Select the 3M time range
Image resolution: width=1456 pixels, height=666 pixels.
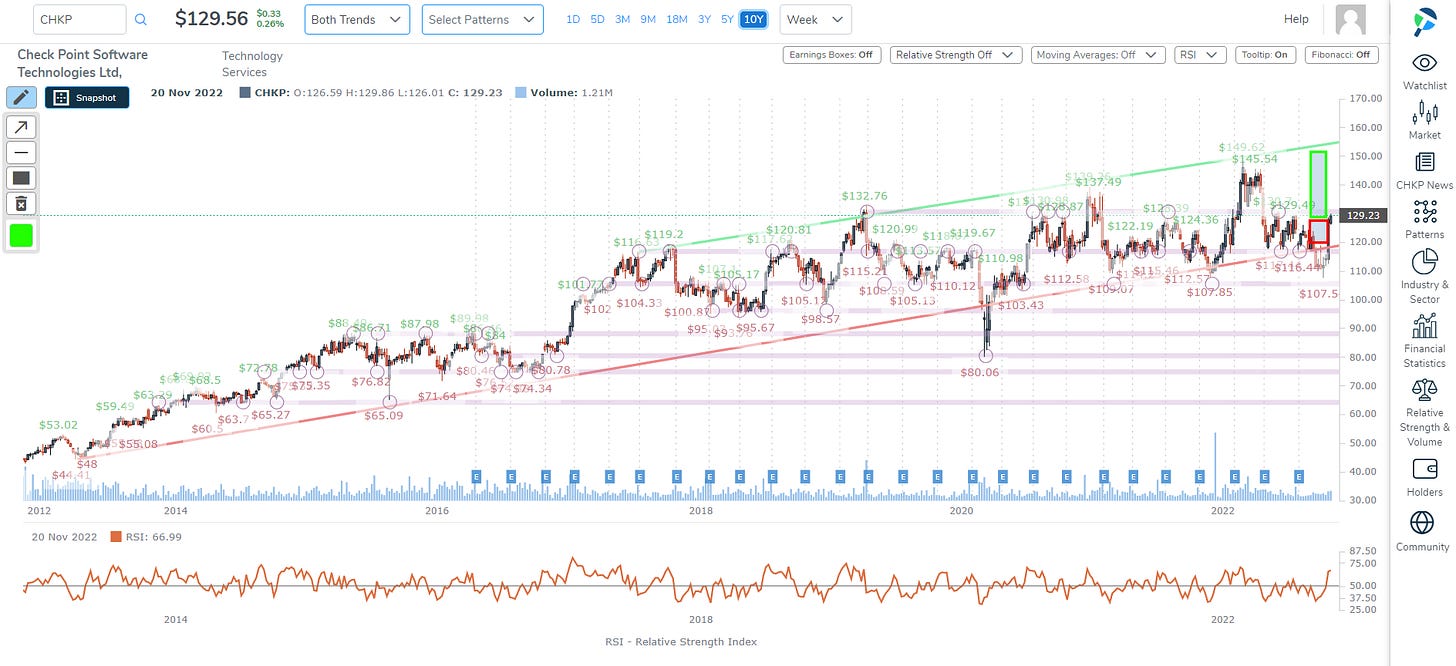[622, 19]
